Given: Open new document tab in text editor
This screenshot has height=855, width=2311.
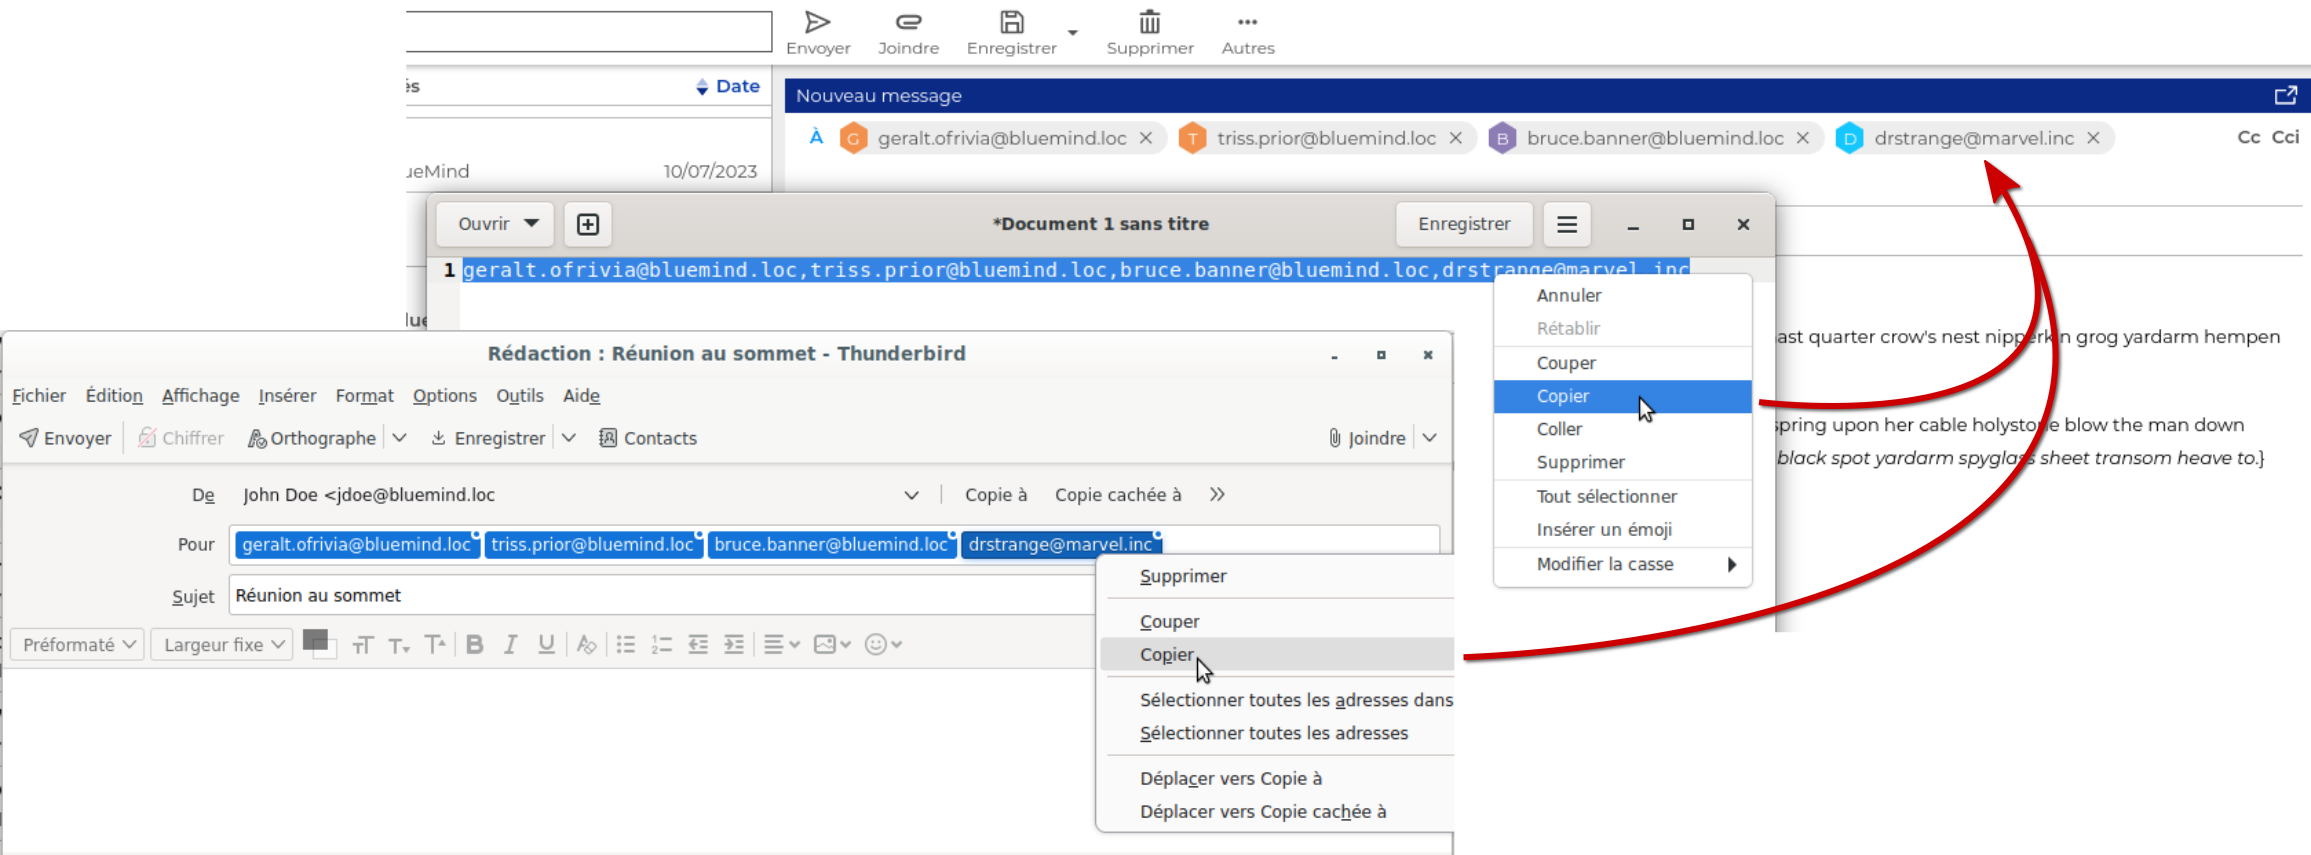Looking at the screenshot, I should tap(588, 224).
